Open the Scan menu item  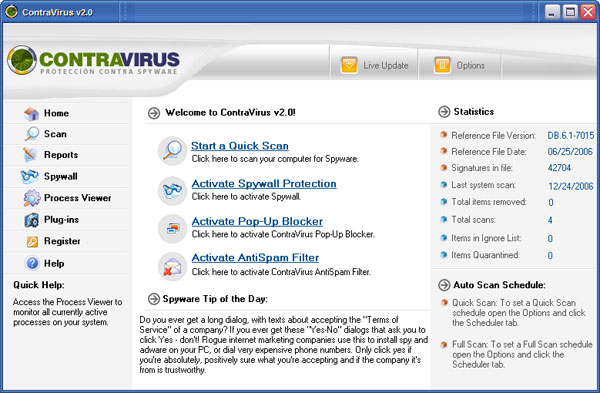(x=55, y=134)
